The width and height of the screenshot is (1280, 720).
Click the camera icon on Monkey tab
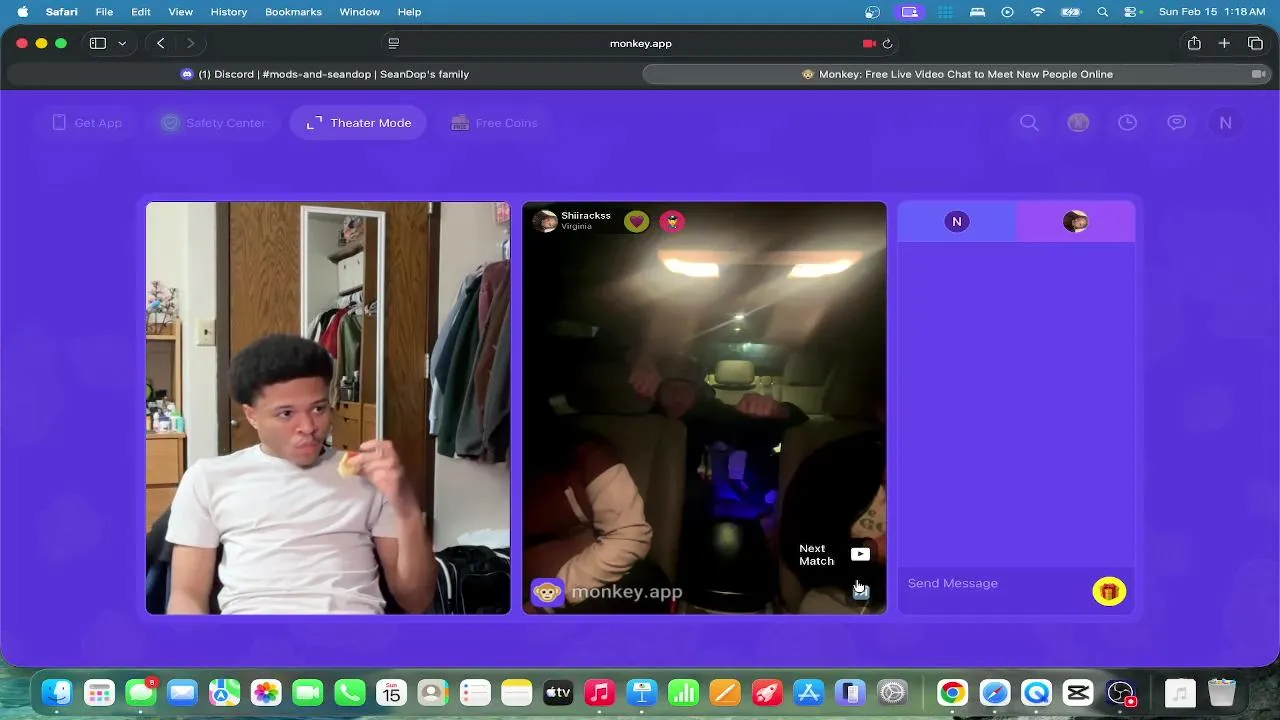[x=1258, y=74]
